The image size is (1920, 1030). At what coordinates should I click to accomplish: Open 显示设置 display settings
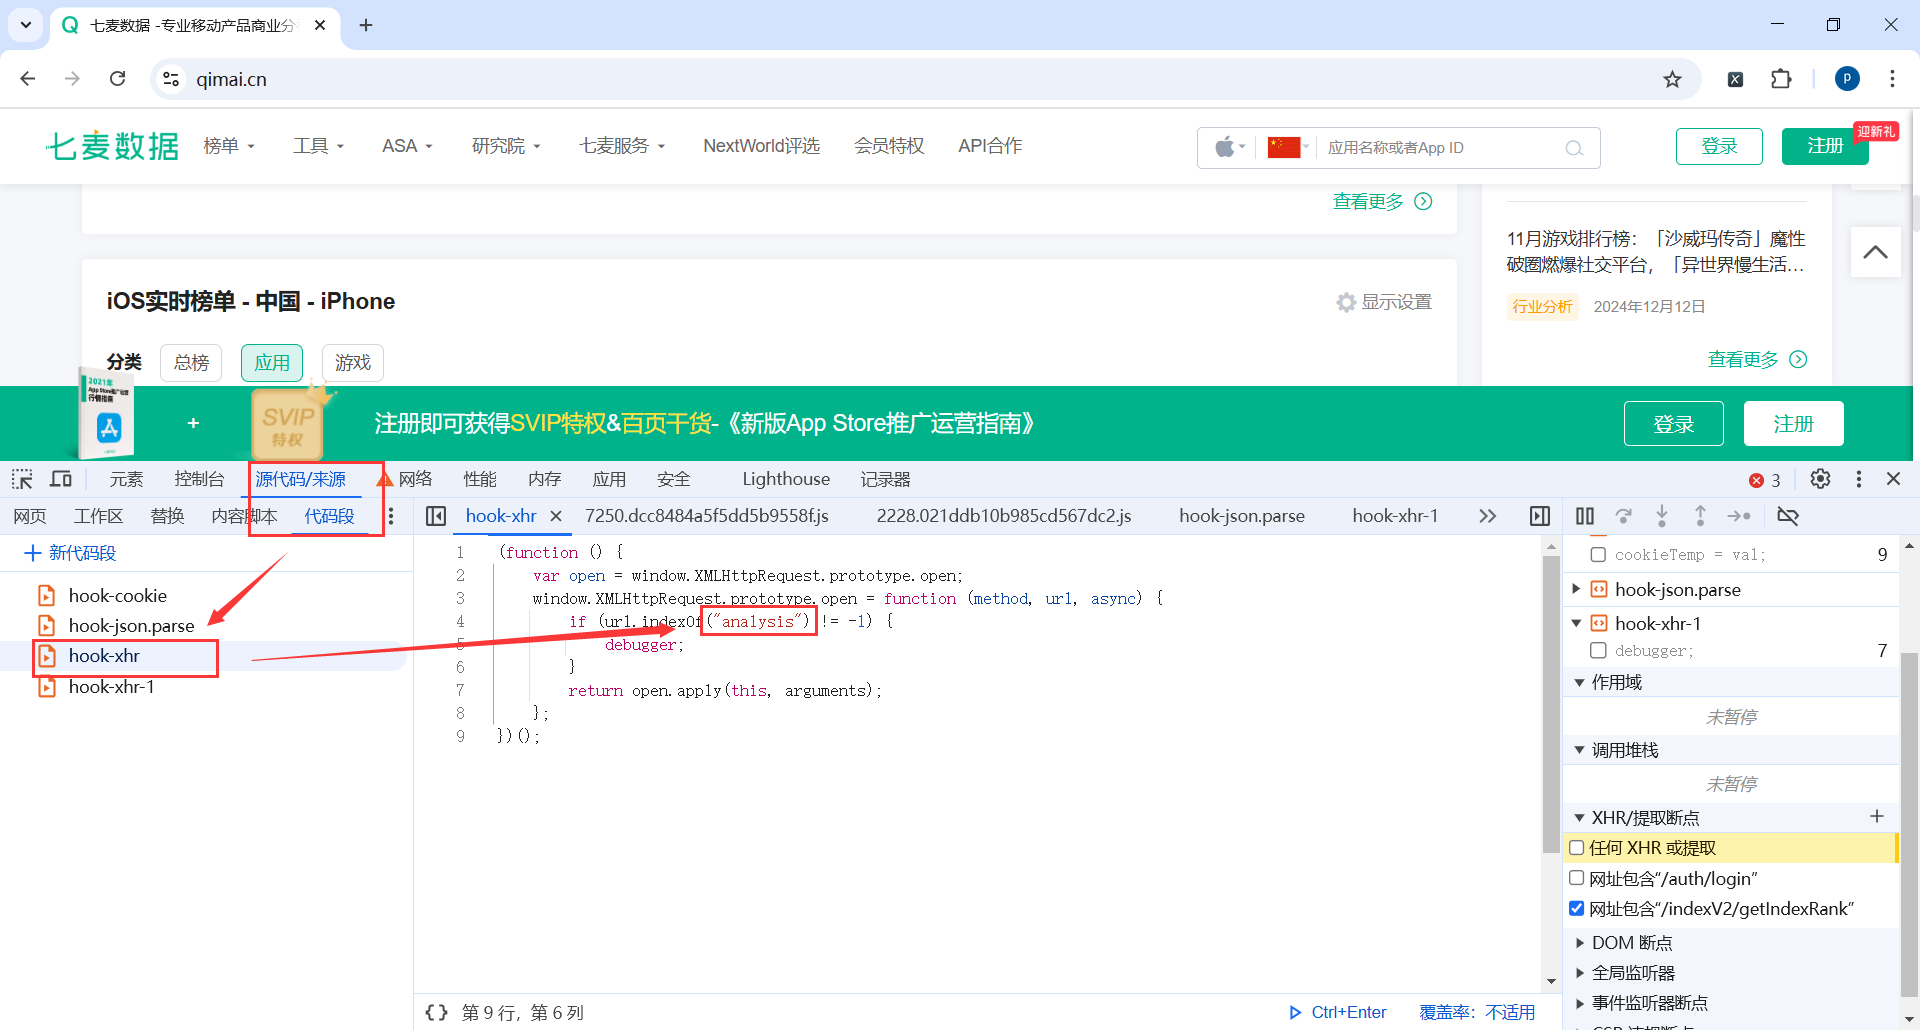pyautogui.click(x=1384, y=302)
